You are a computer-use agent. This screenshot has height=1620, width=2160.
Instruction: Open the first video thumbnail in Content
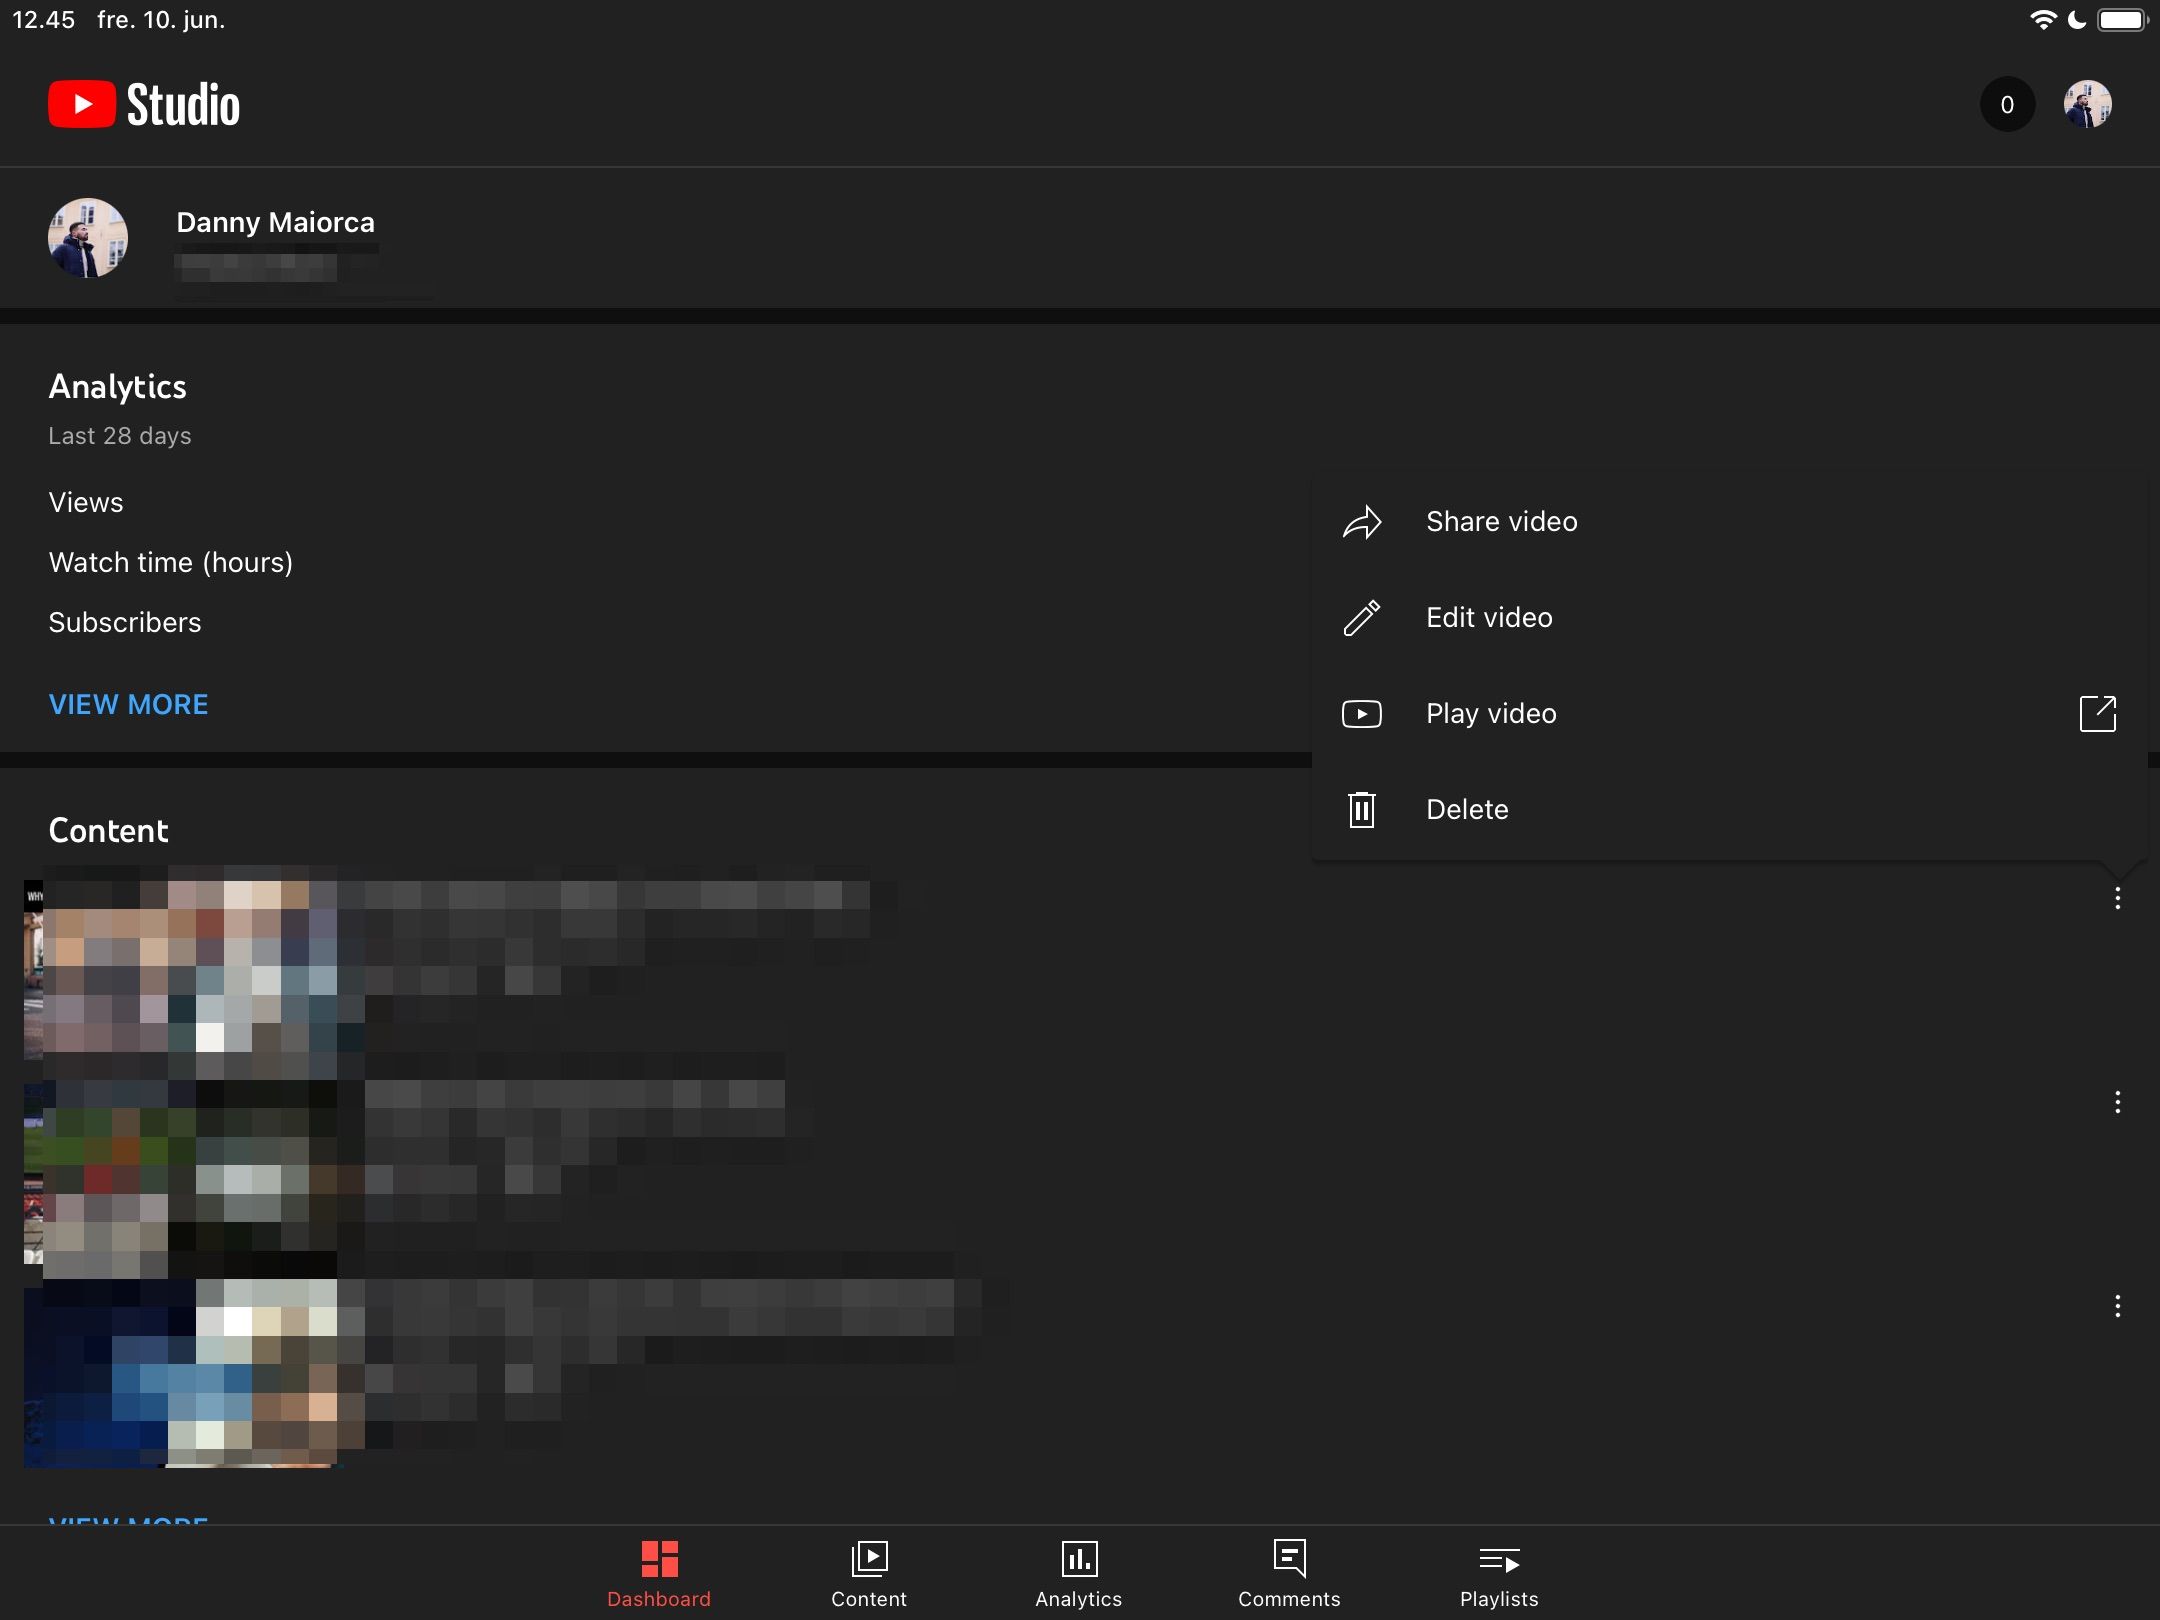(182, 970)
